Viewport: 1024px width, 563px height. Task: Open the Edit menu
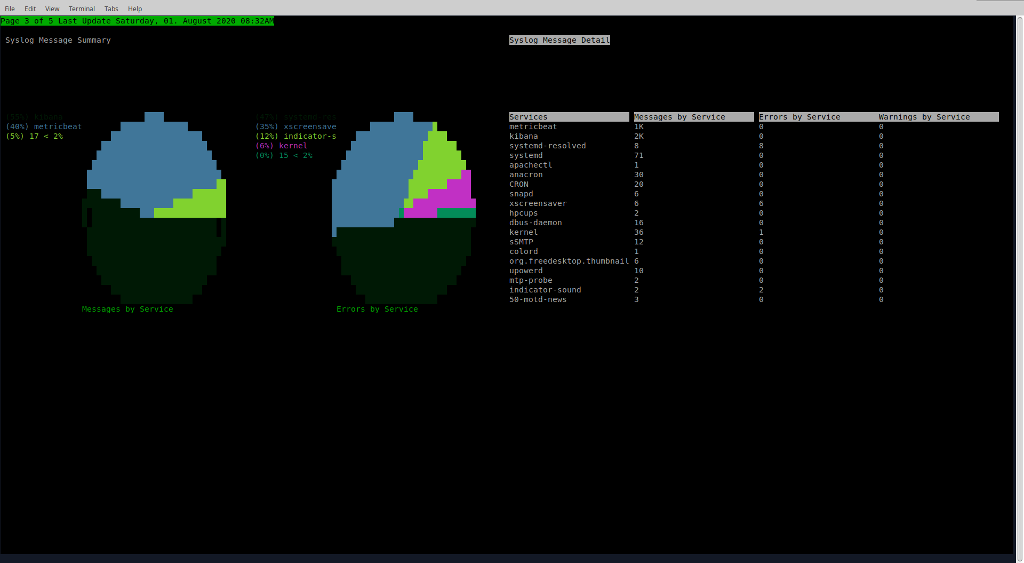[x=30, y=8]
